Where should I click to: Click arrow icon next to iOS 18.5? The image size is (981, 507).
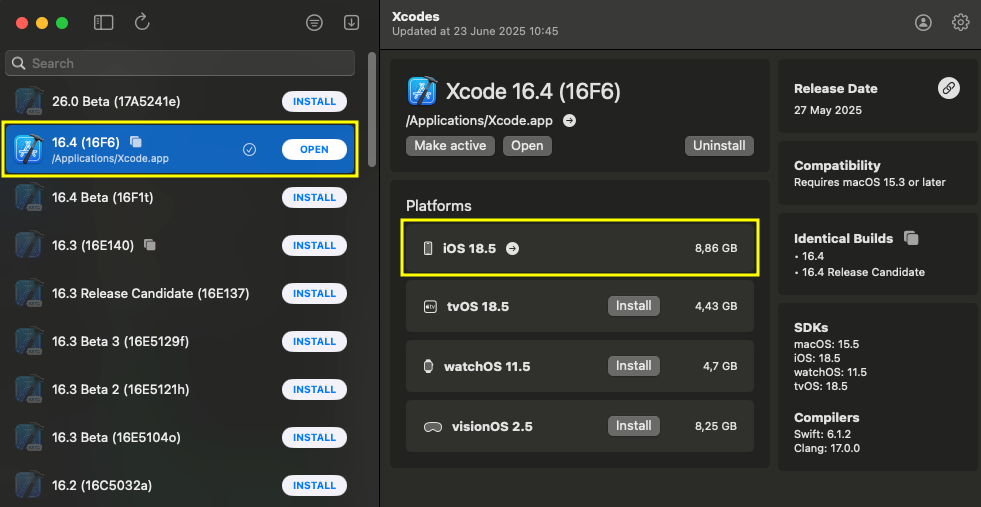512,248
